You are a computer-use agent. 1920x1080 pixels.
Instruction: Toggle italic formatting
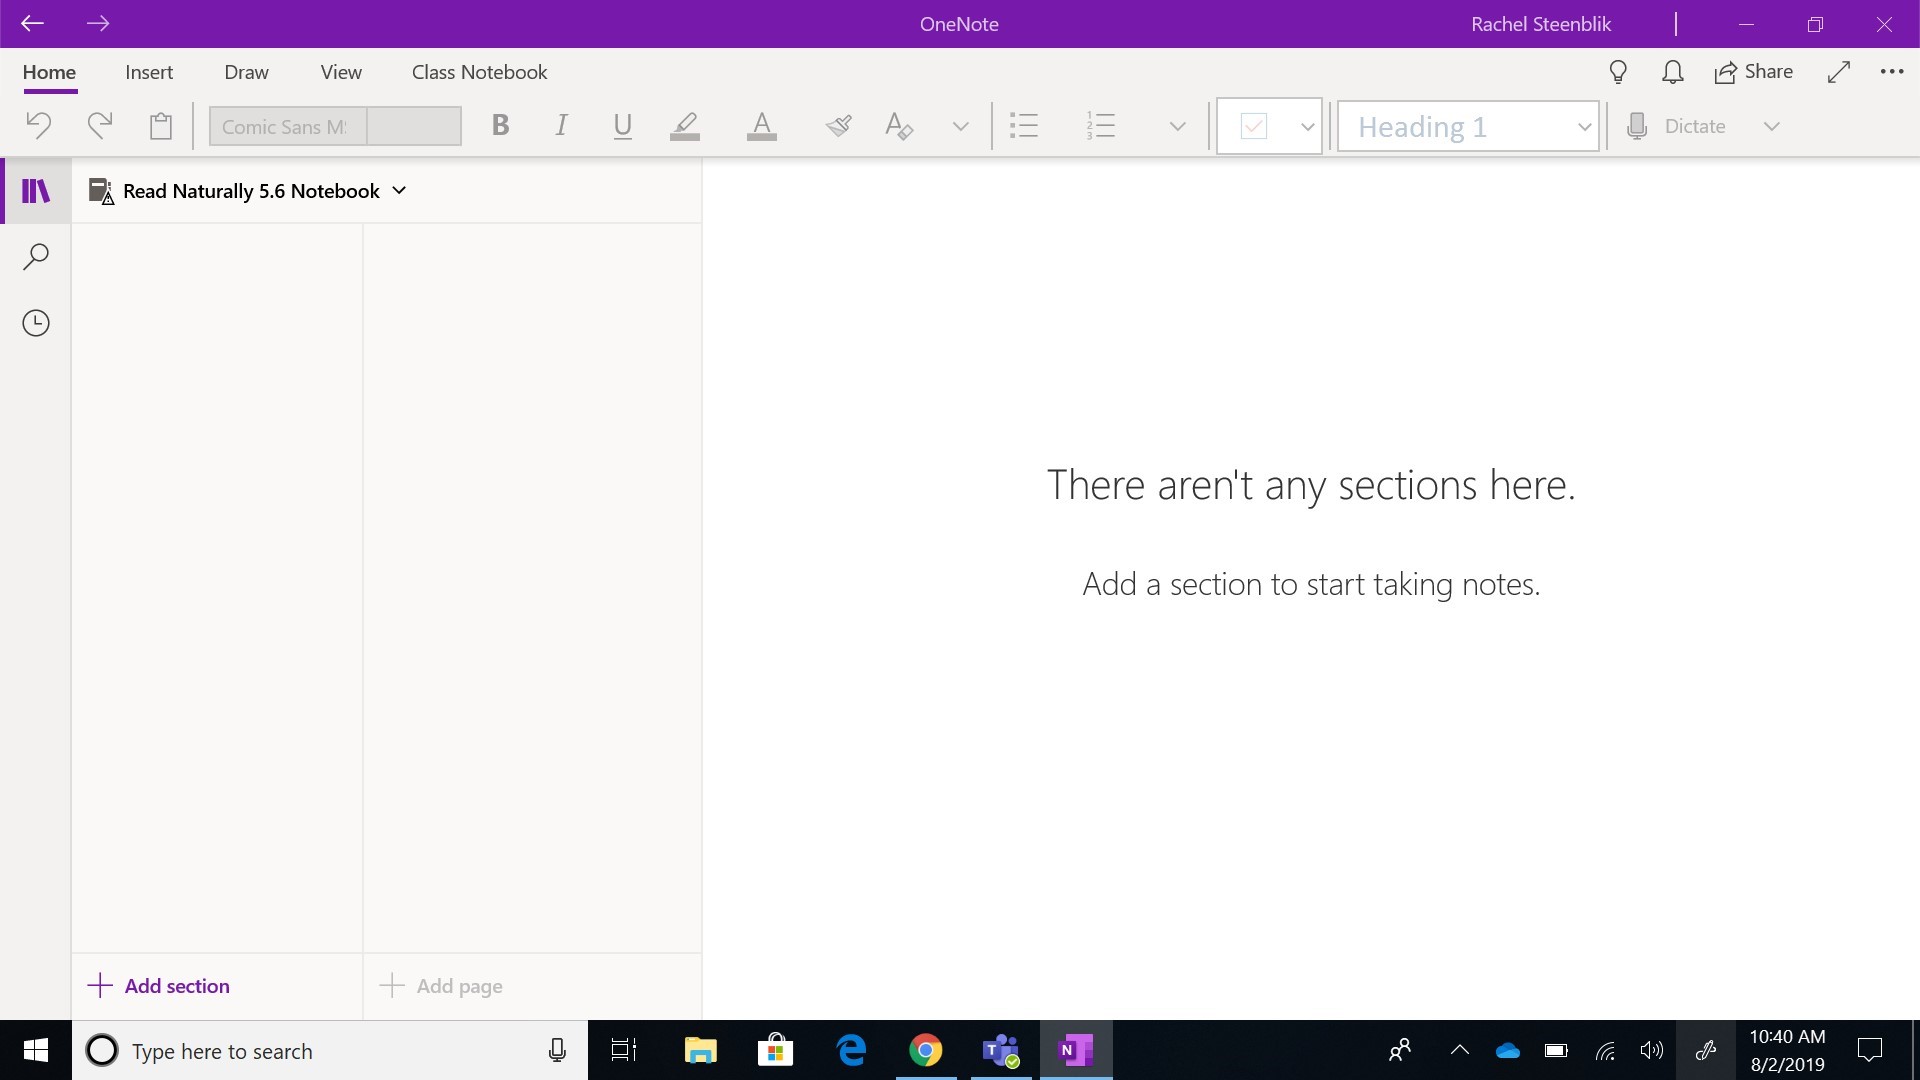561,126
